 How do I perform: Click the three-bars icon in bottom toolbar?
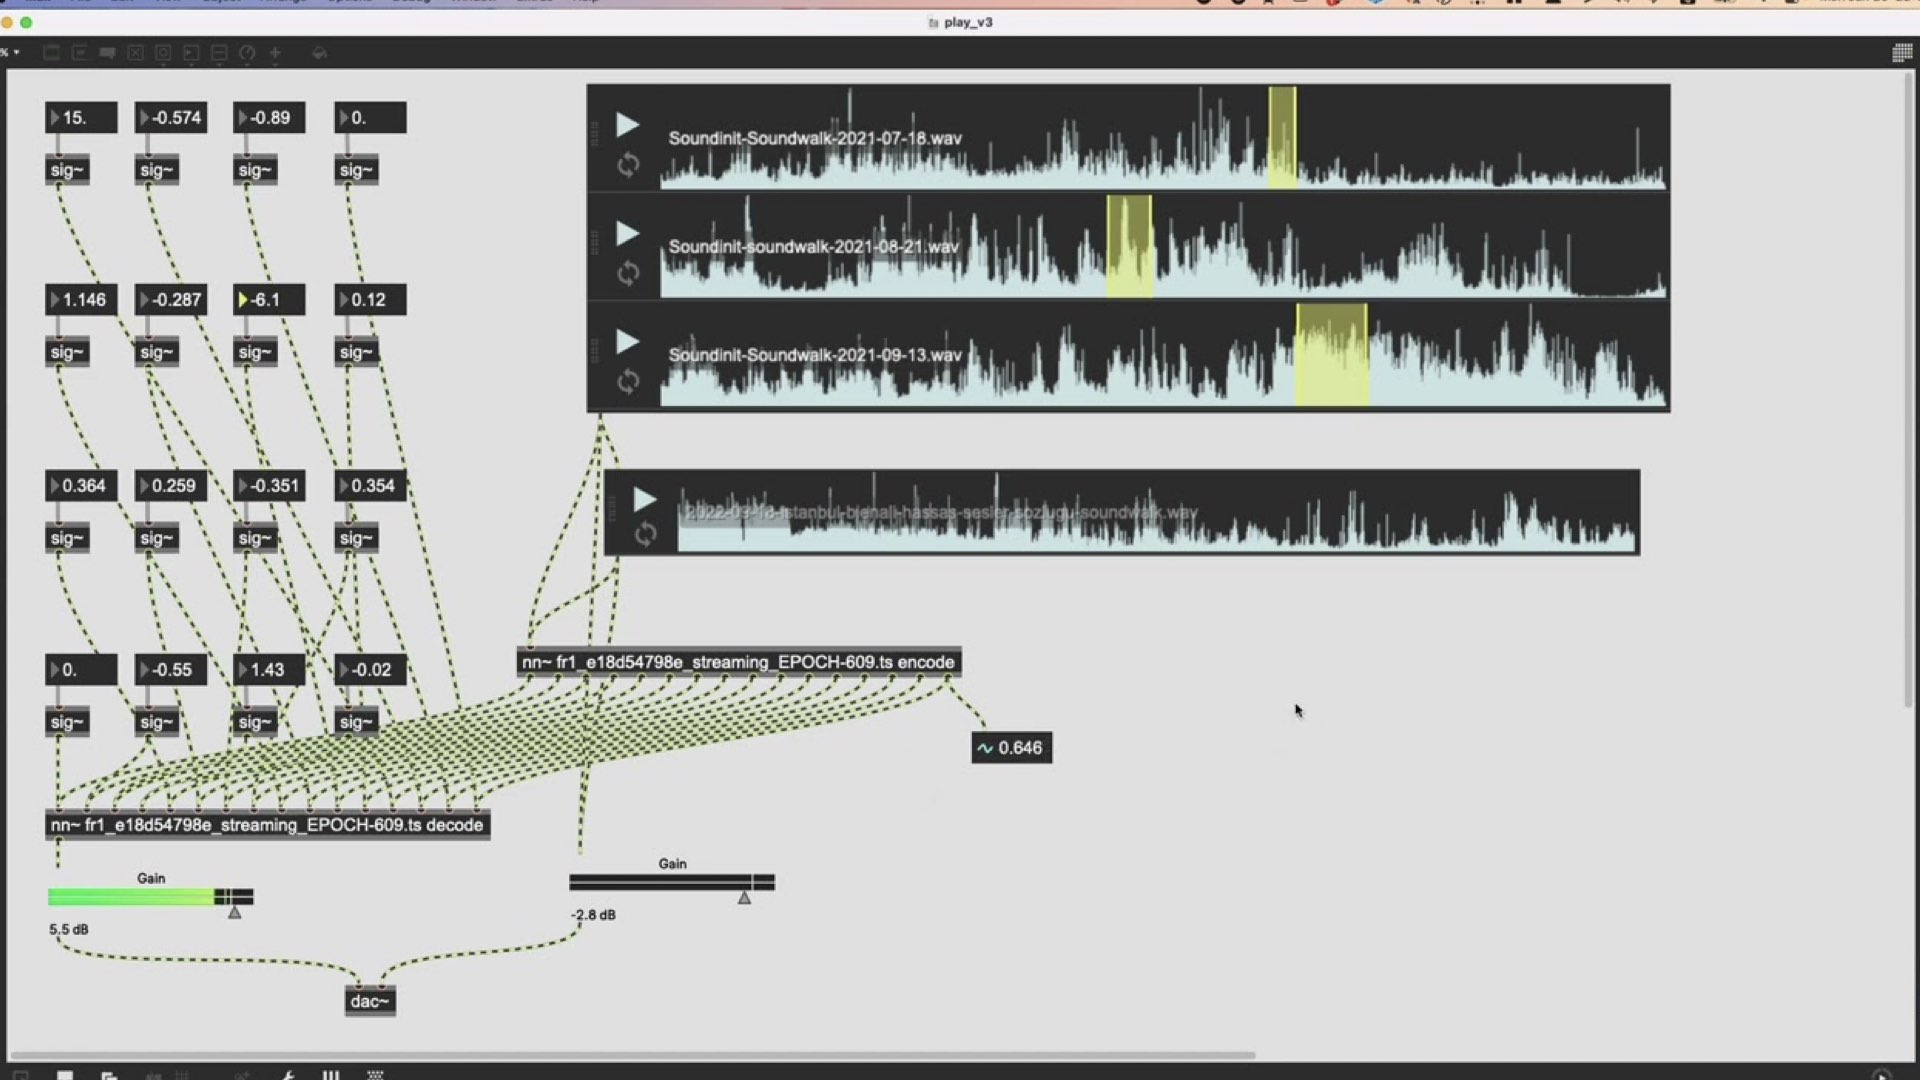tap(331, 1075)
